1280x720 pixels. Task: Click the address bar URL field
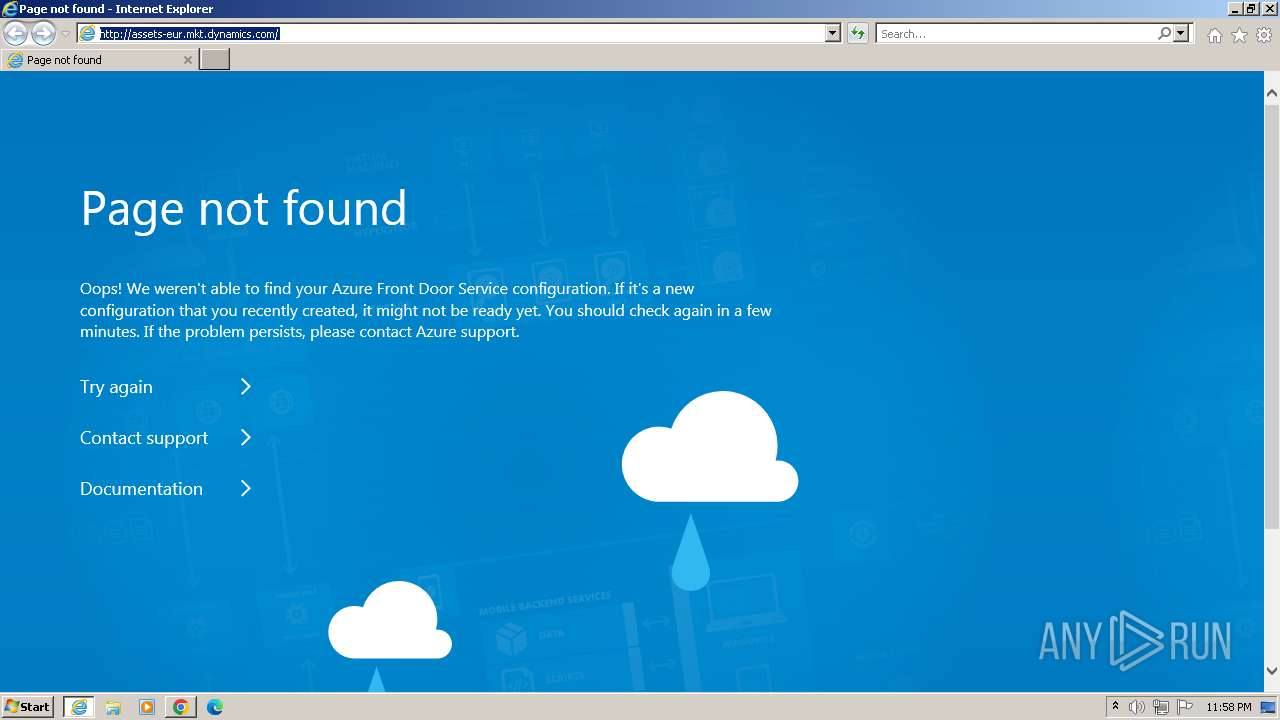click(x=460, y=33)
